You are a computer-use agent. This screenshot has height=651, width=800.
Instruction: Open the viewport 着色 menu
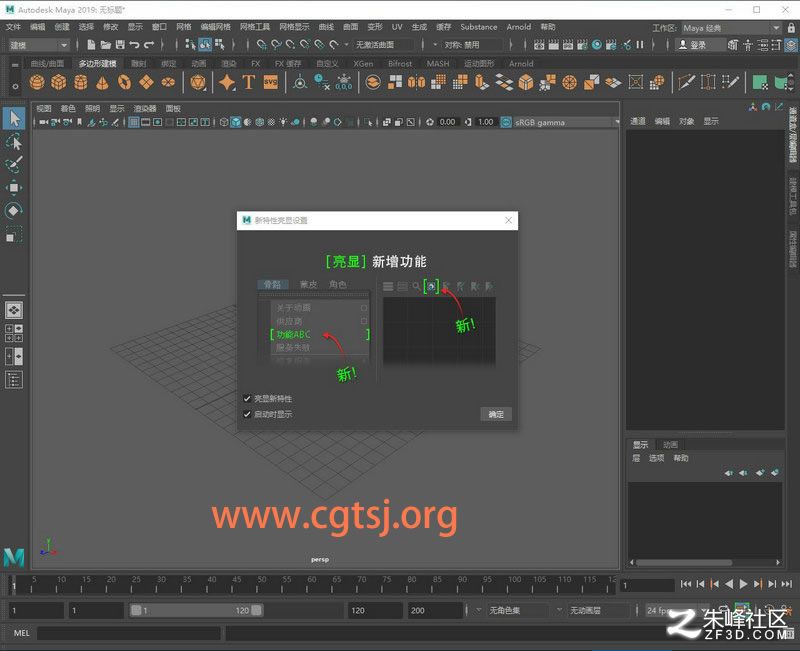click(68, 108)
